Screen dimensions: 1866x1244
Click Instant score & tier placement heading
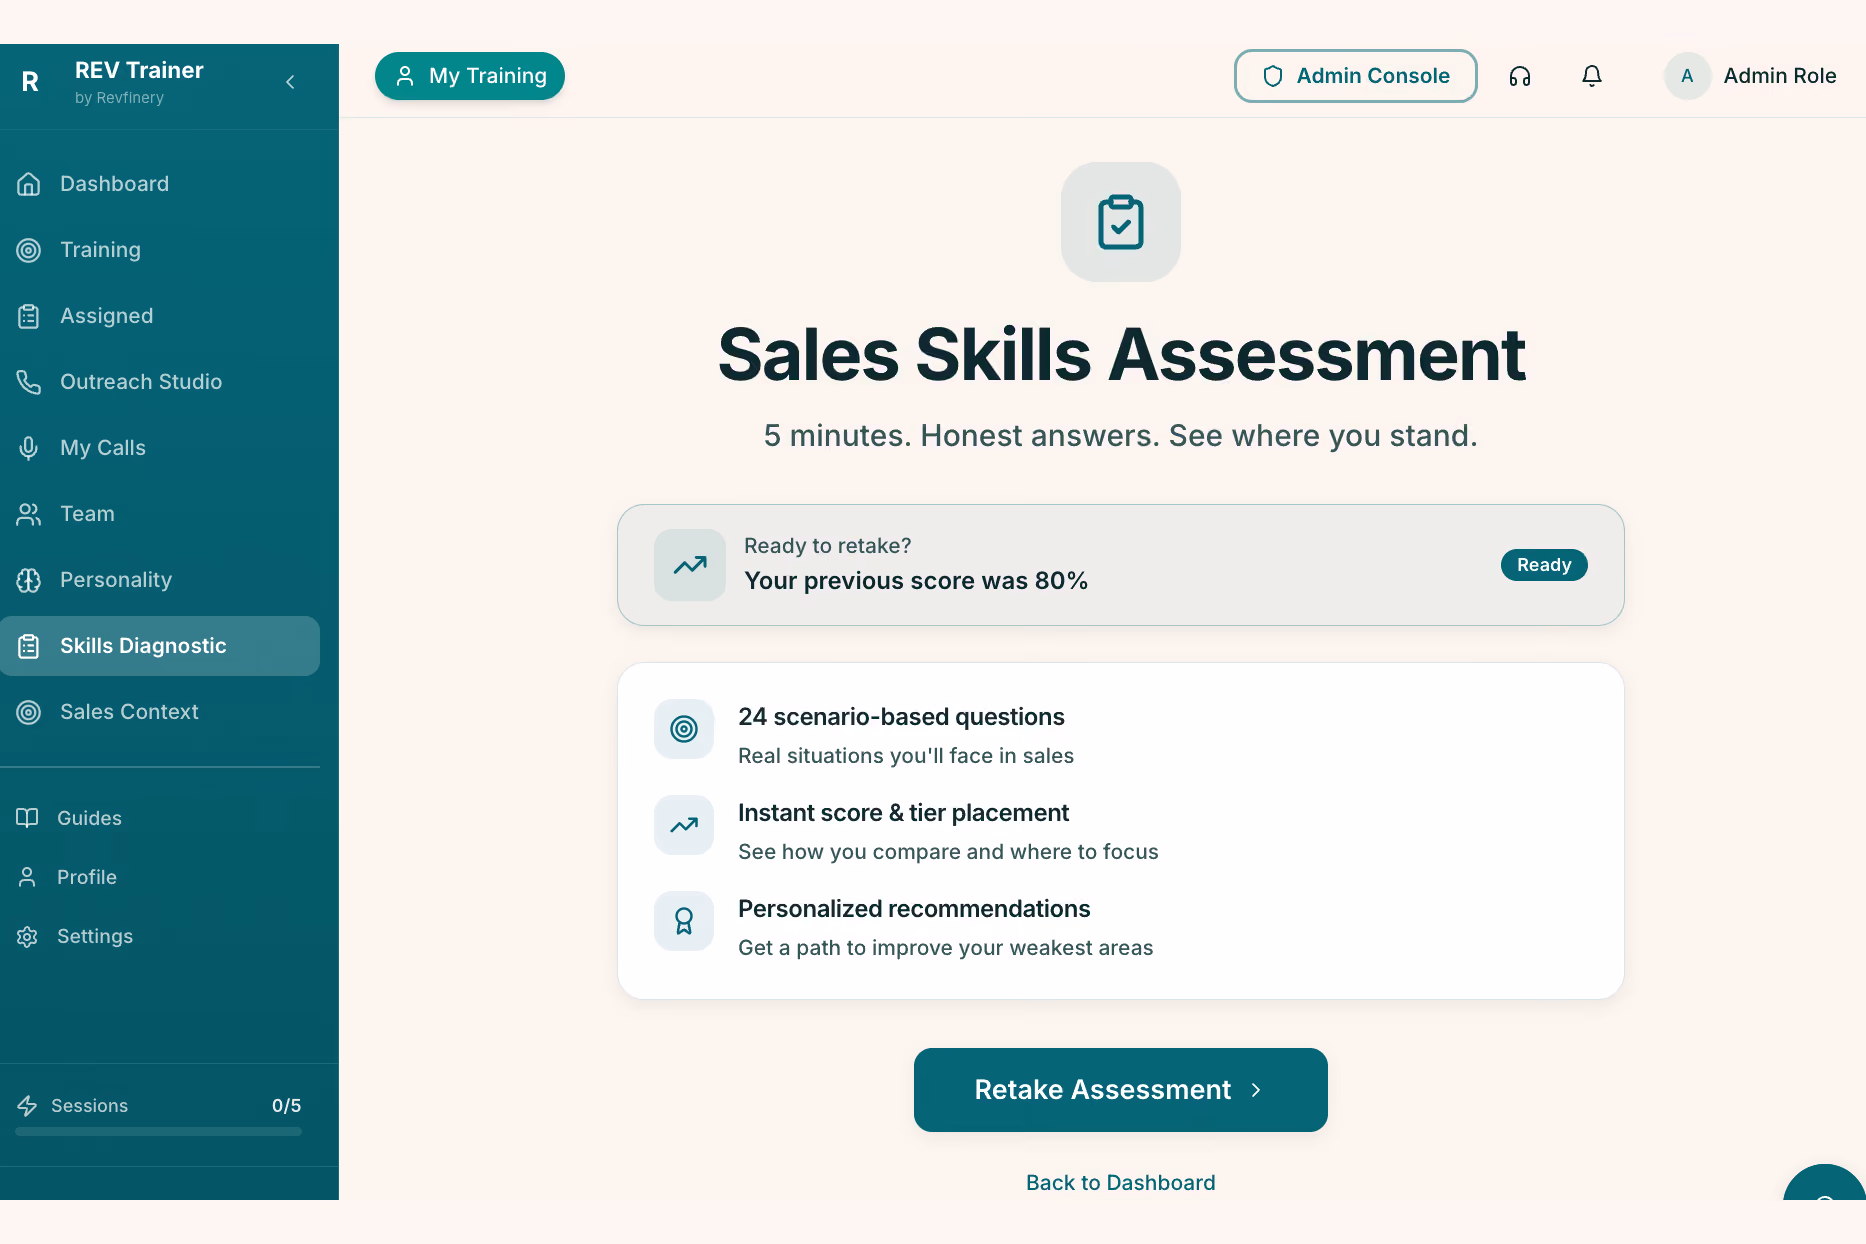click(x=903, y=813)
